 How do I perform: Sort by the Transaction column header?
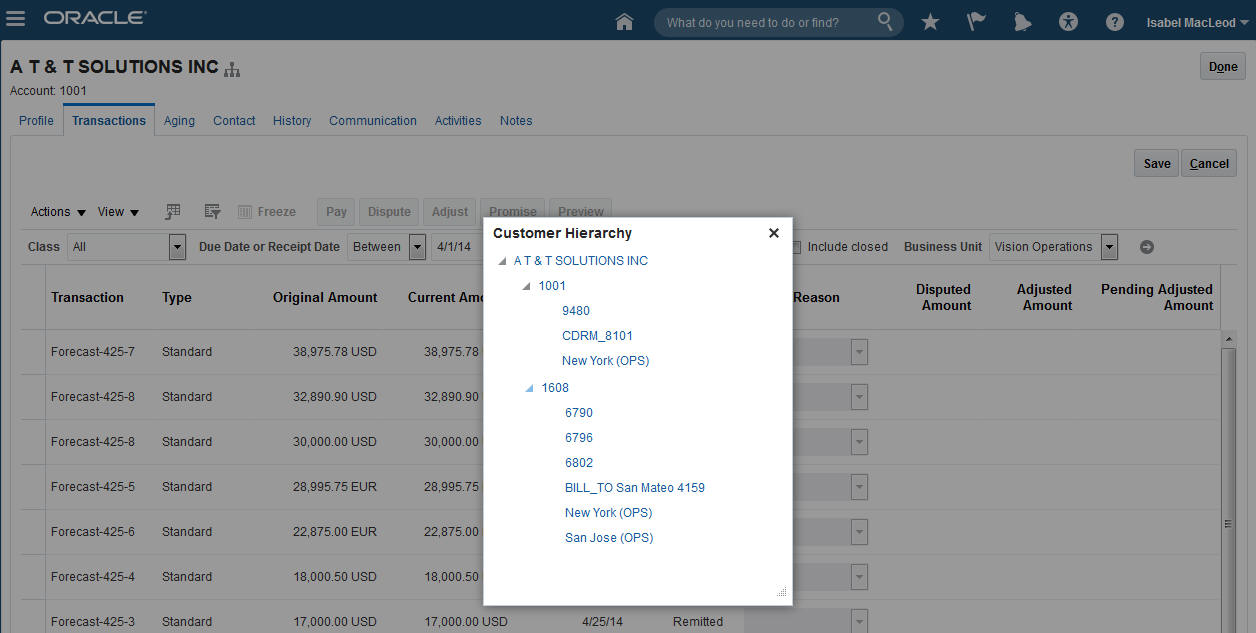(87, 297)
